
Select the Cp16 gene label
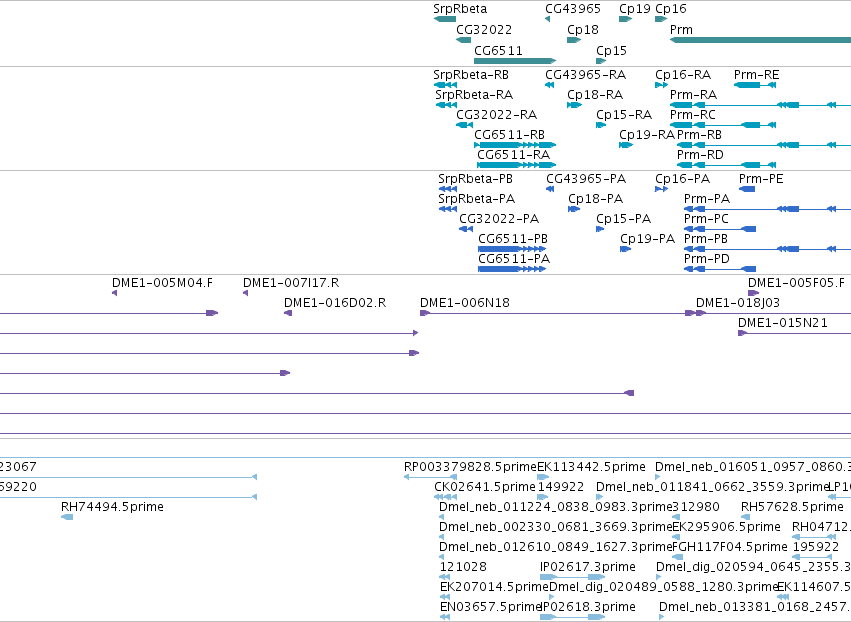[x=671, y=9]
